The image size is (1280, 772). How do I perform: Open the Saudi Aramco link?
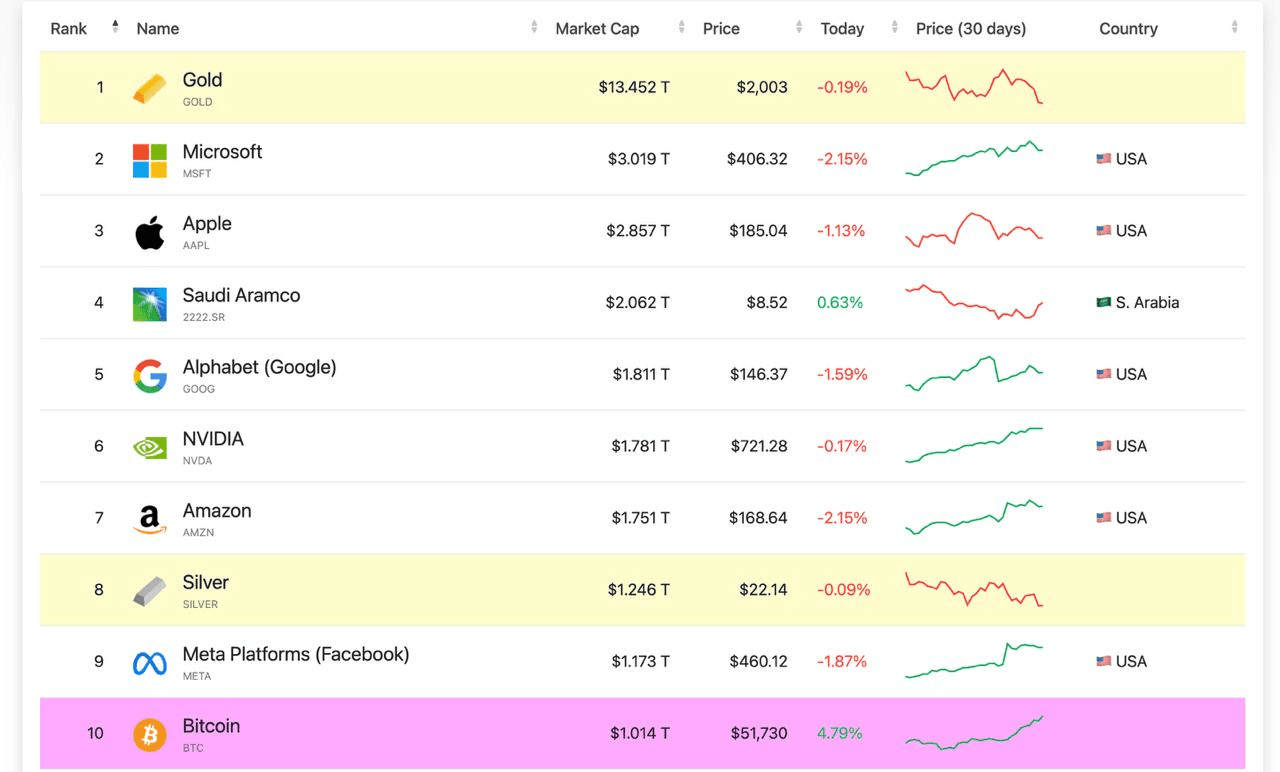pyautogui.click(x=241, y=296)
